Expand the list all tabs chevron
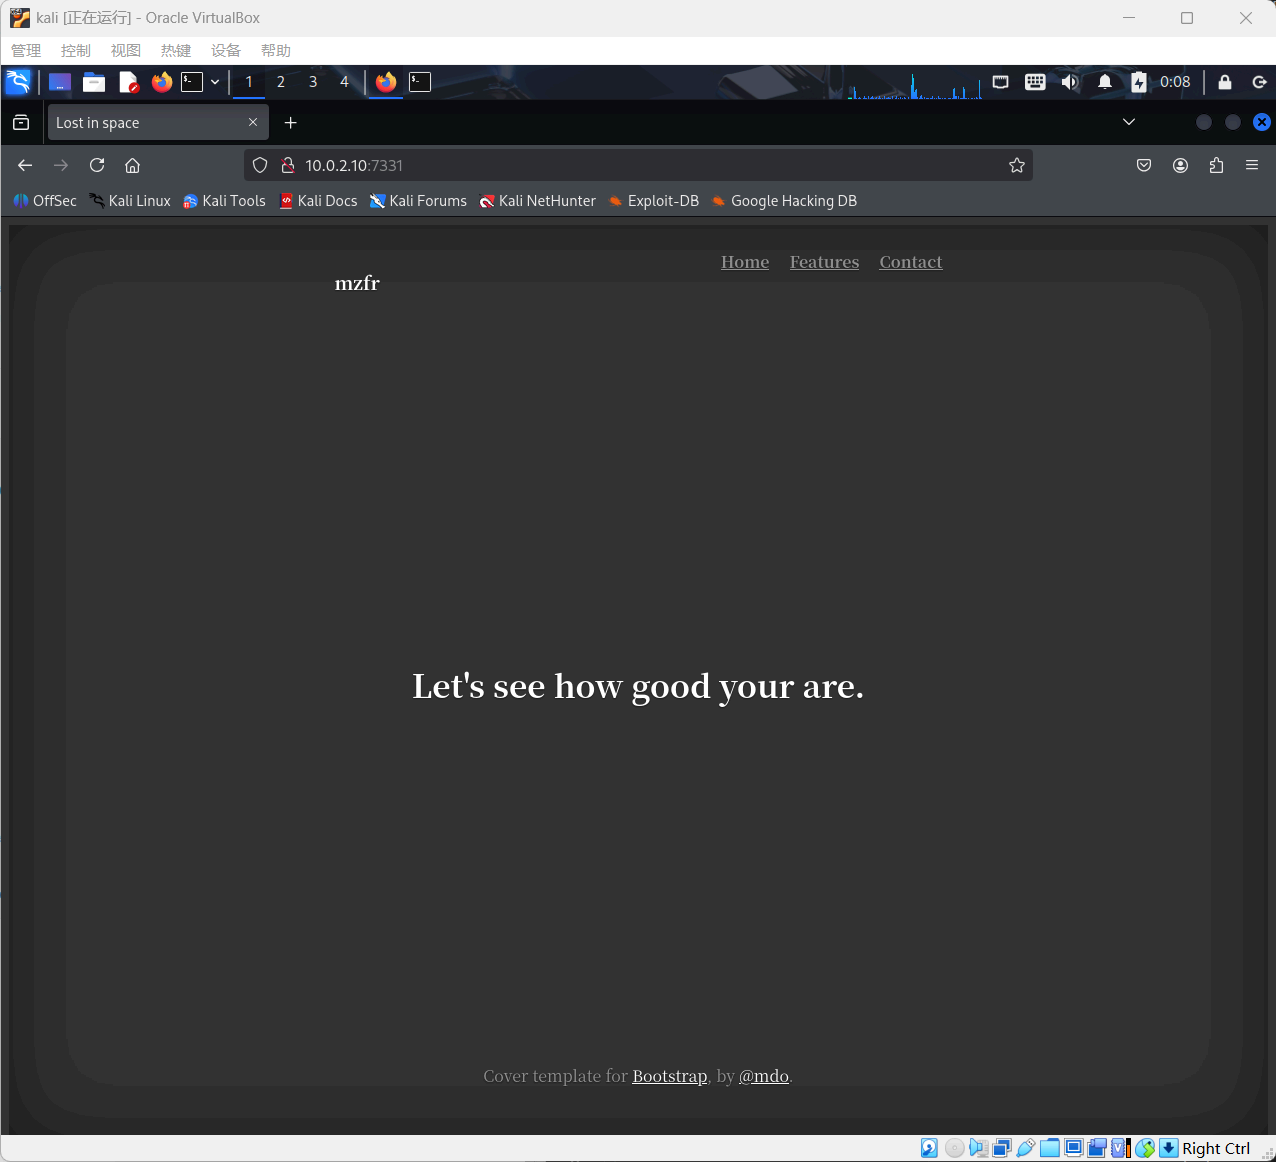1276x1162 pixels. 1129,122
